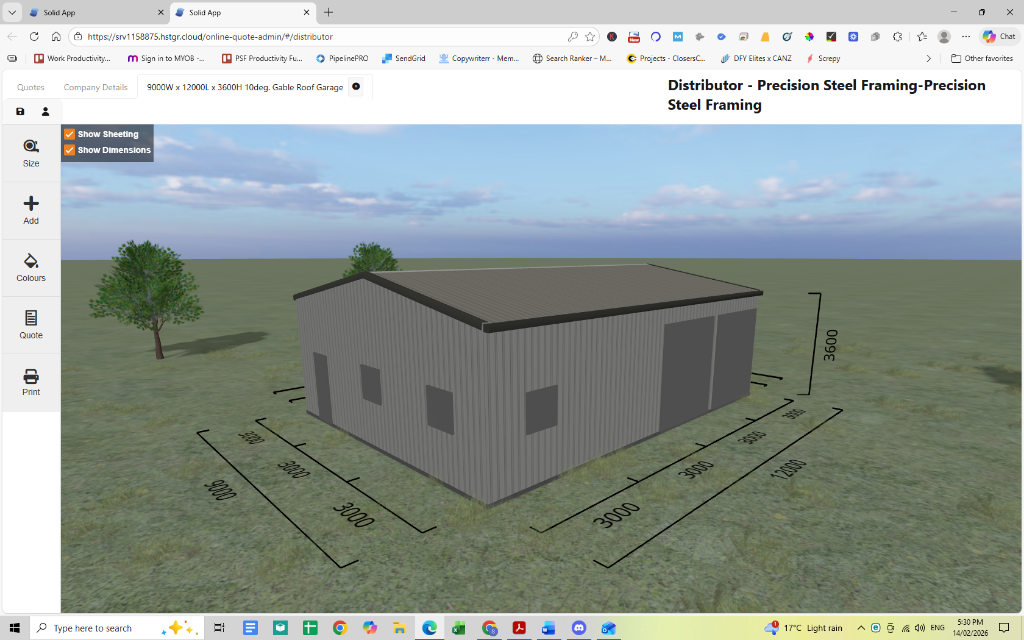Expand the bookmarks bar overflow chevron
1024x640 pixels.
pos(928,58)
